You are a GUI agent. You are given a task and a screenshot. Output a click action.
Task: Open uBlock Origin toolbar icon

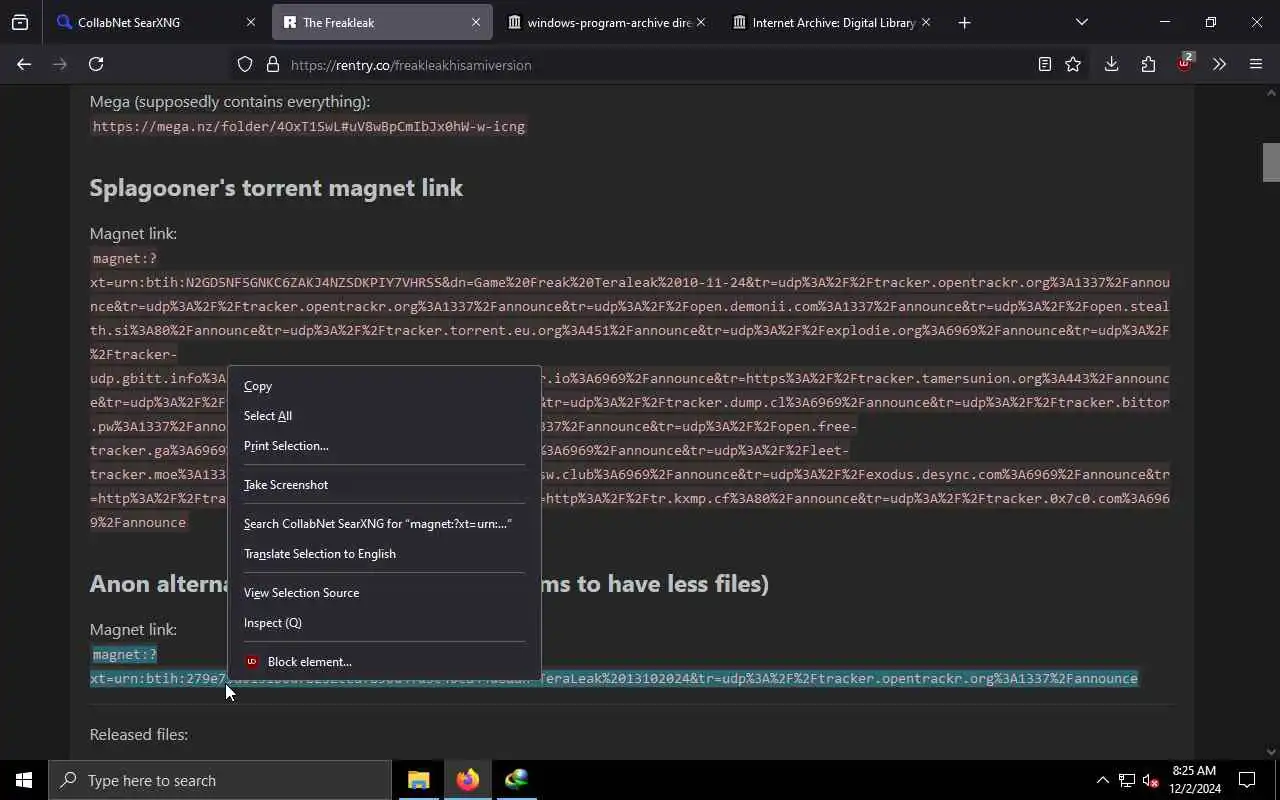click(x=1185, y=63)
